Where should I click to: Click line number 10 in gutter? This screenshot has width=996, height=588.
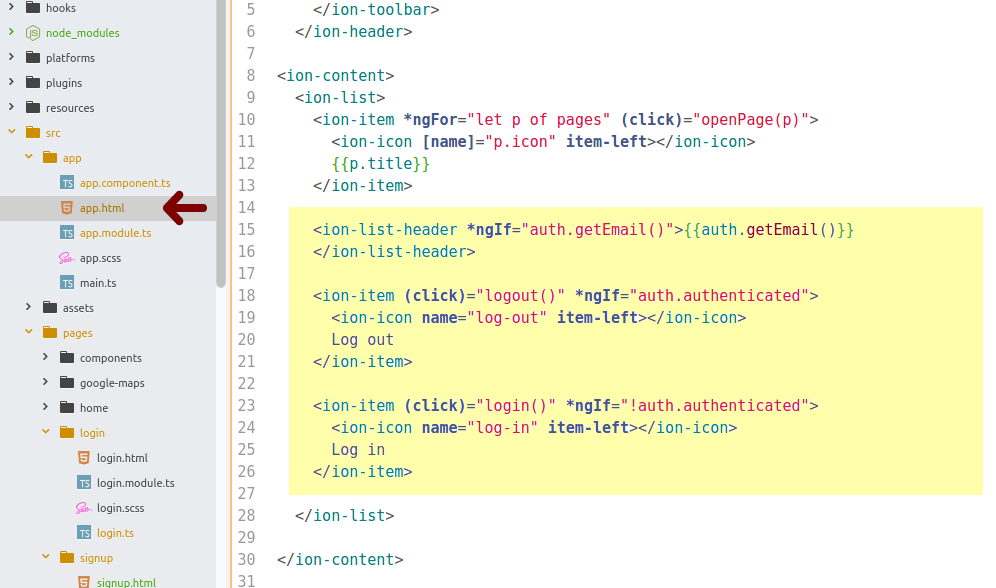coord(246,119)
